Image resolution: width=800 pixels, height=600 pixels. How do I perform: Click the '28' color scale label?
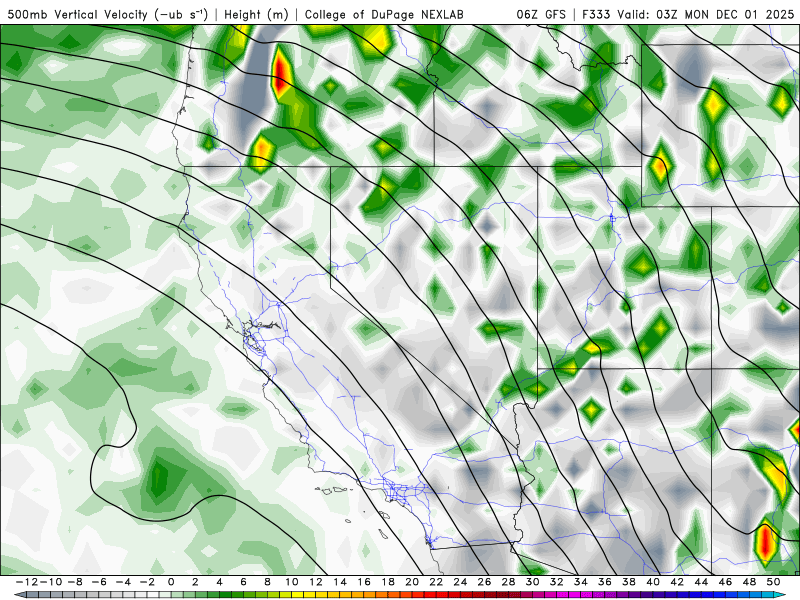point(508,582)
